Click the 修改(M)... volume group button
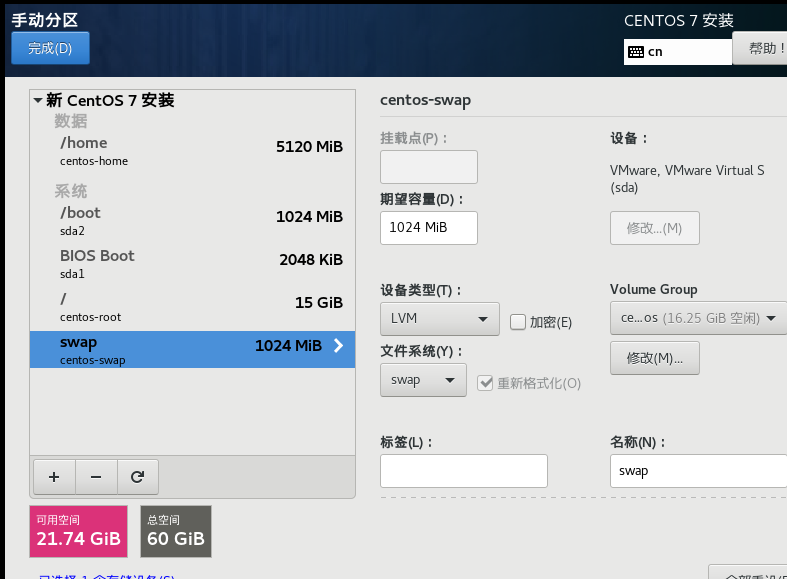The height and width of the screenshot is (579, 787). pyautogui.click(x=654, y=358)
